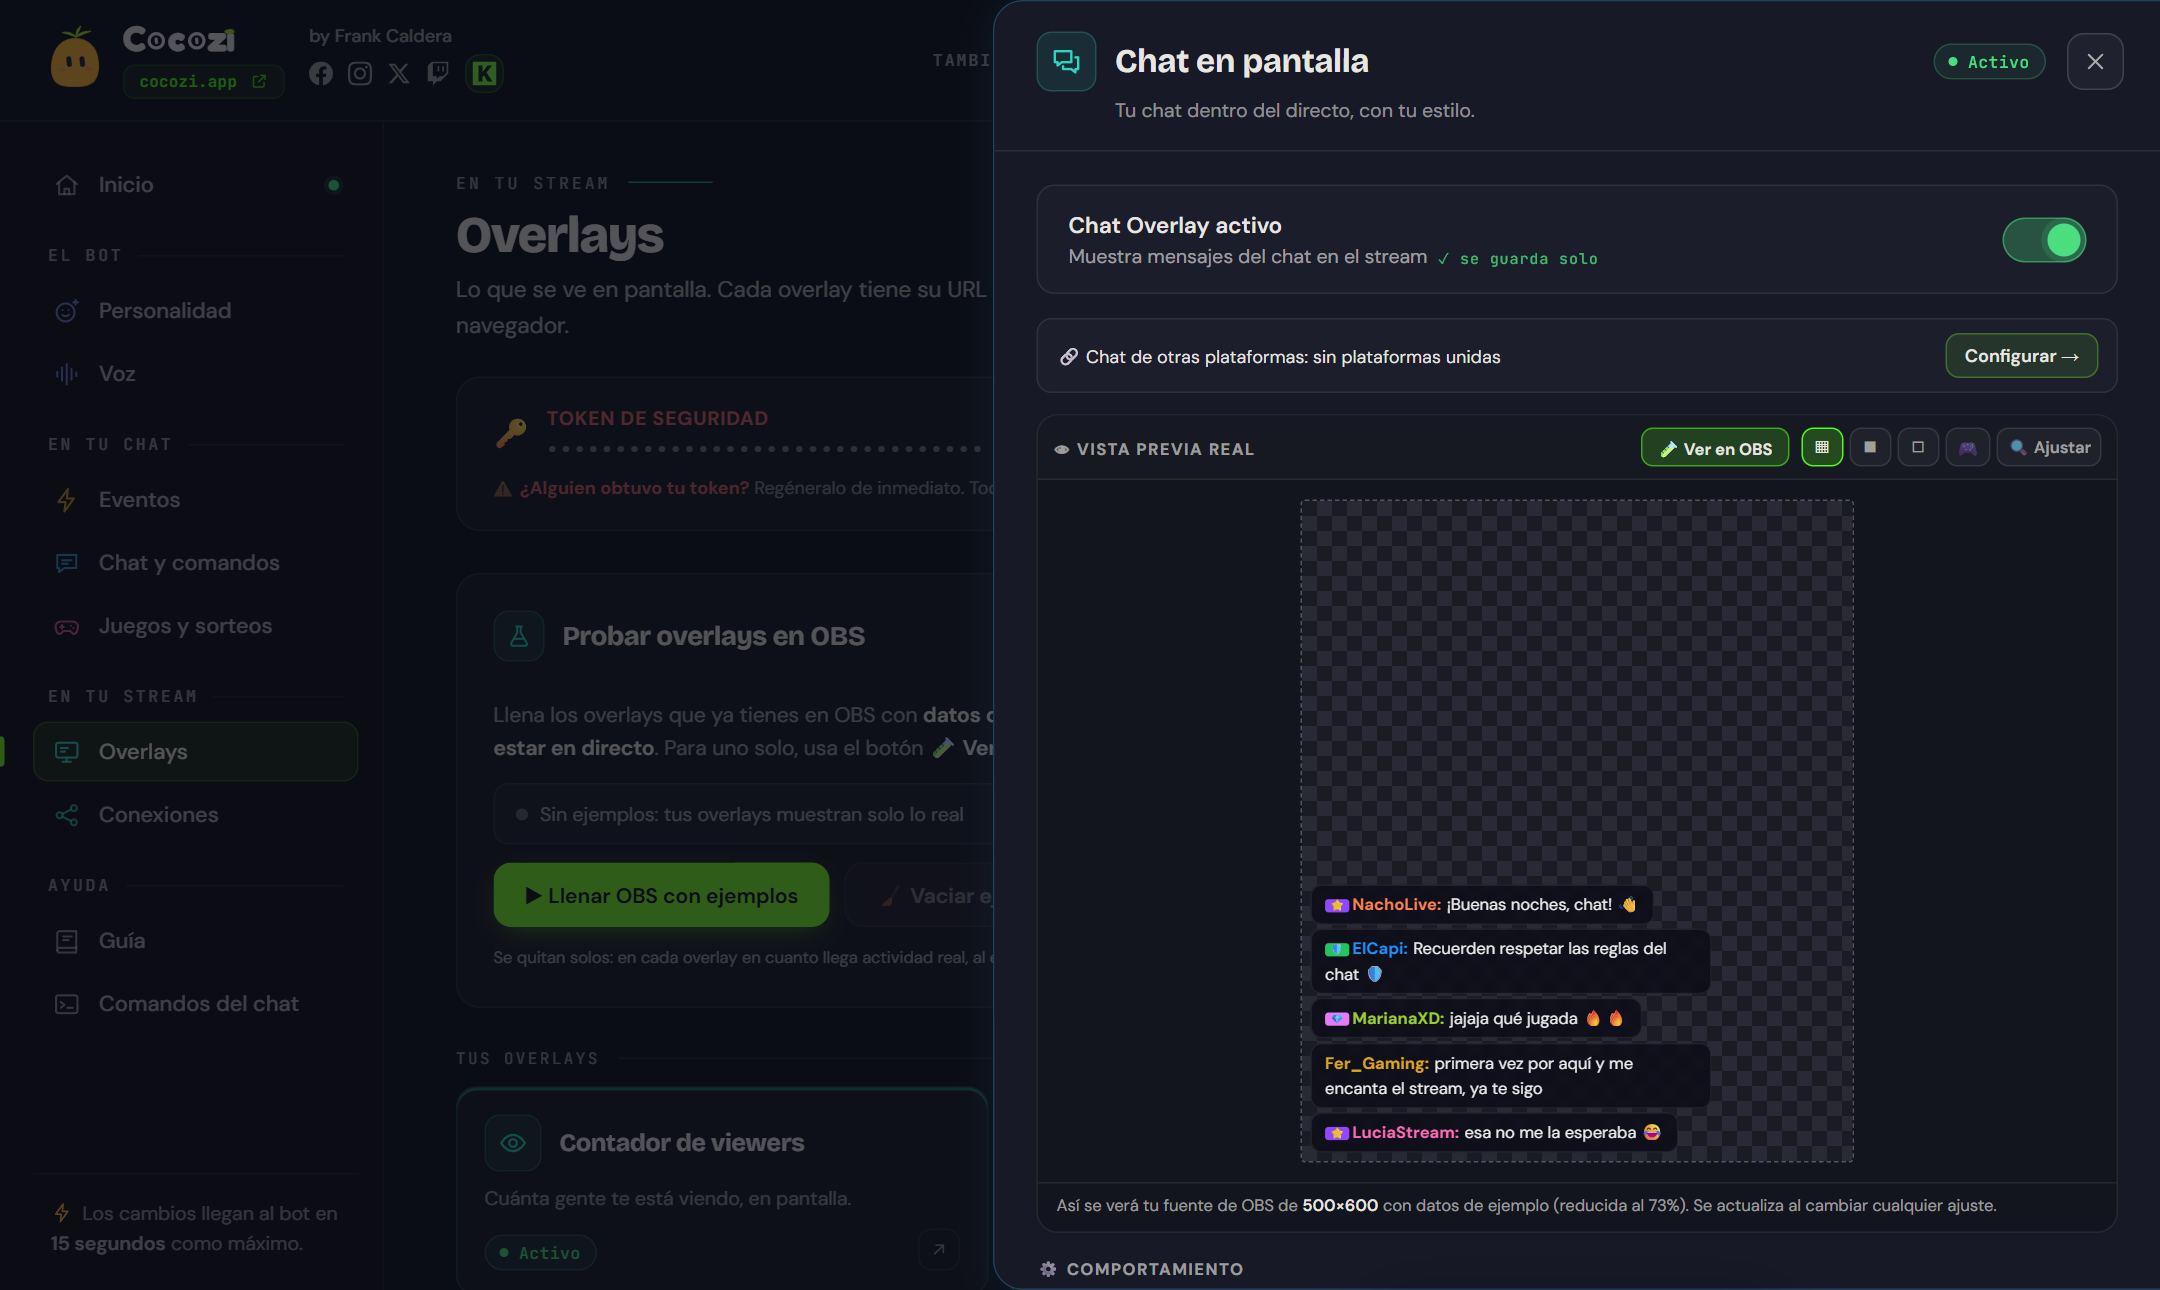Open Voz in sidebar

coord(196,374)
